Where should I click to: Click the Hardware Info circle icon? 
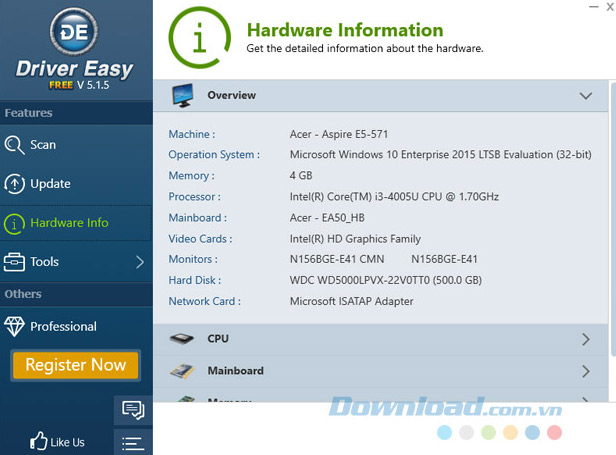pos(15,224)
